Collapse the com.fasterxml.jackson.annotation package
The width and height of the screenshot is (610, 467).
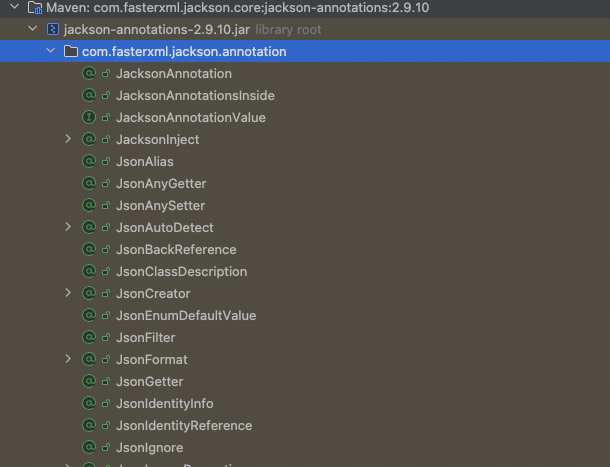[x=51, y=52]
